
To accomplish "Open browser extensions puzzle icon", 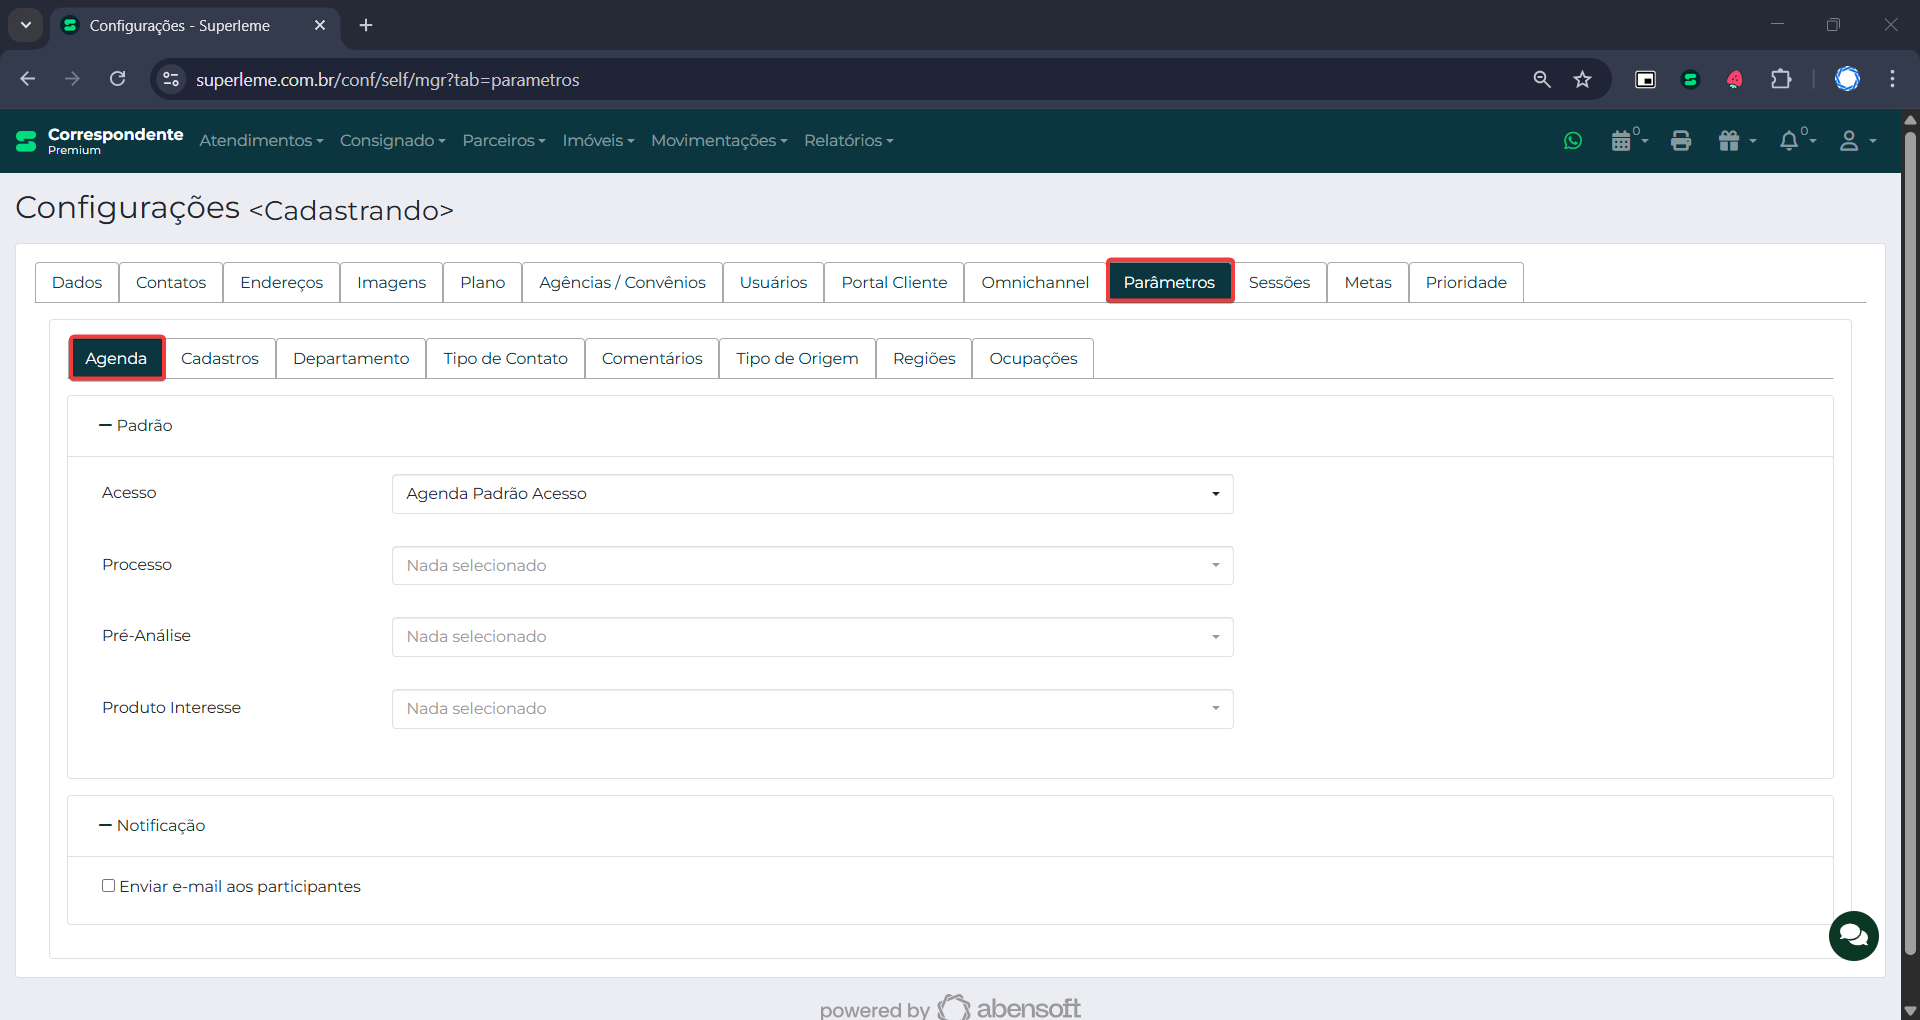I will [1781, 79].
